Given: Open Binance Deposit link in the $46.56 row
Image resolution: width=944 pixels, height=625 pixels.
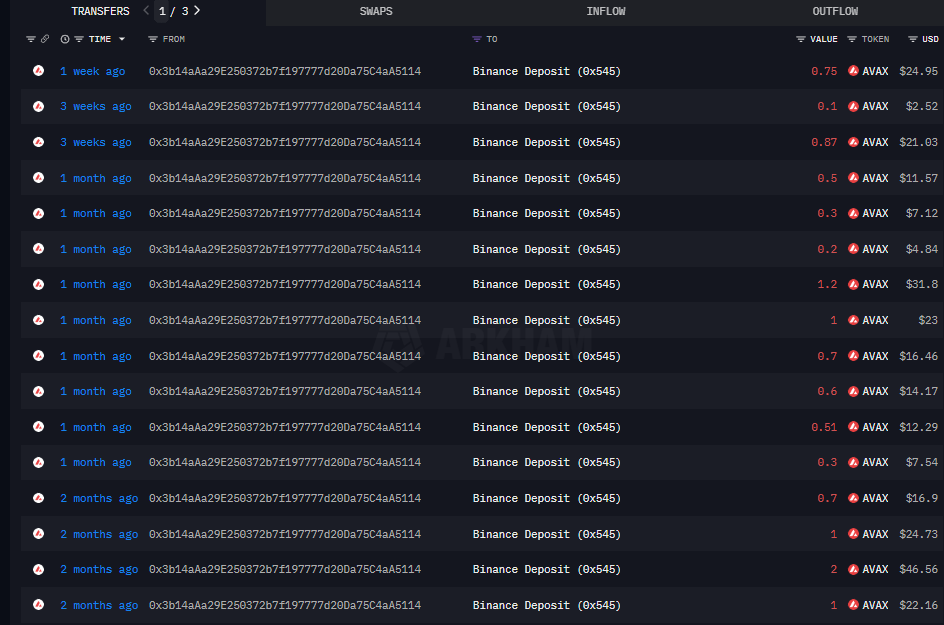Looking at the screenshot, I should 546,569.
